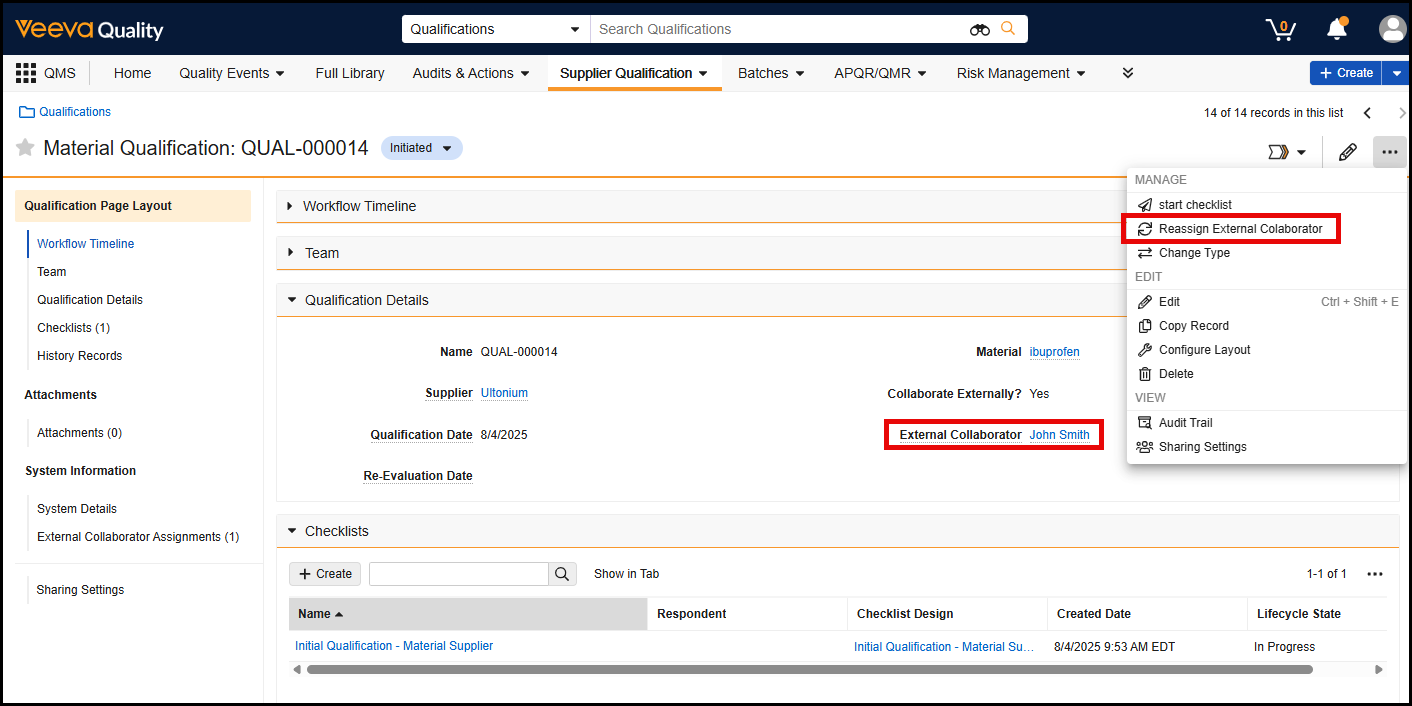Open the Qualifications search scope dropdown

(496, 29)
